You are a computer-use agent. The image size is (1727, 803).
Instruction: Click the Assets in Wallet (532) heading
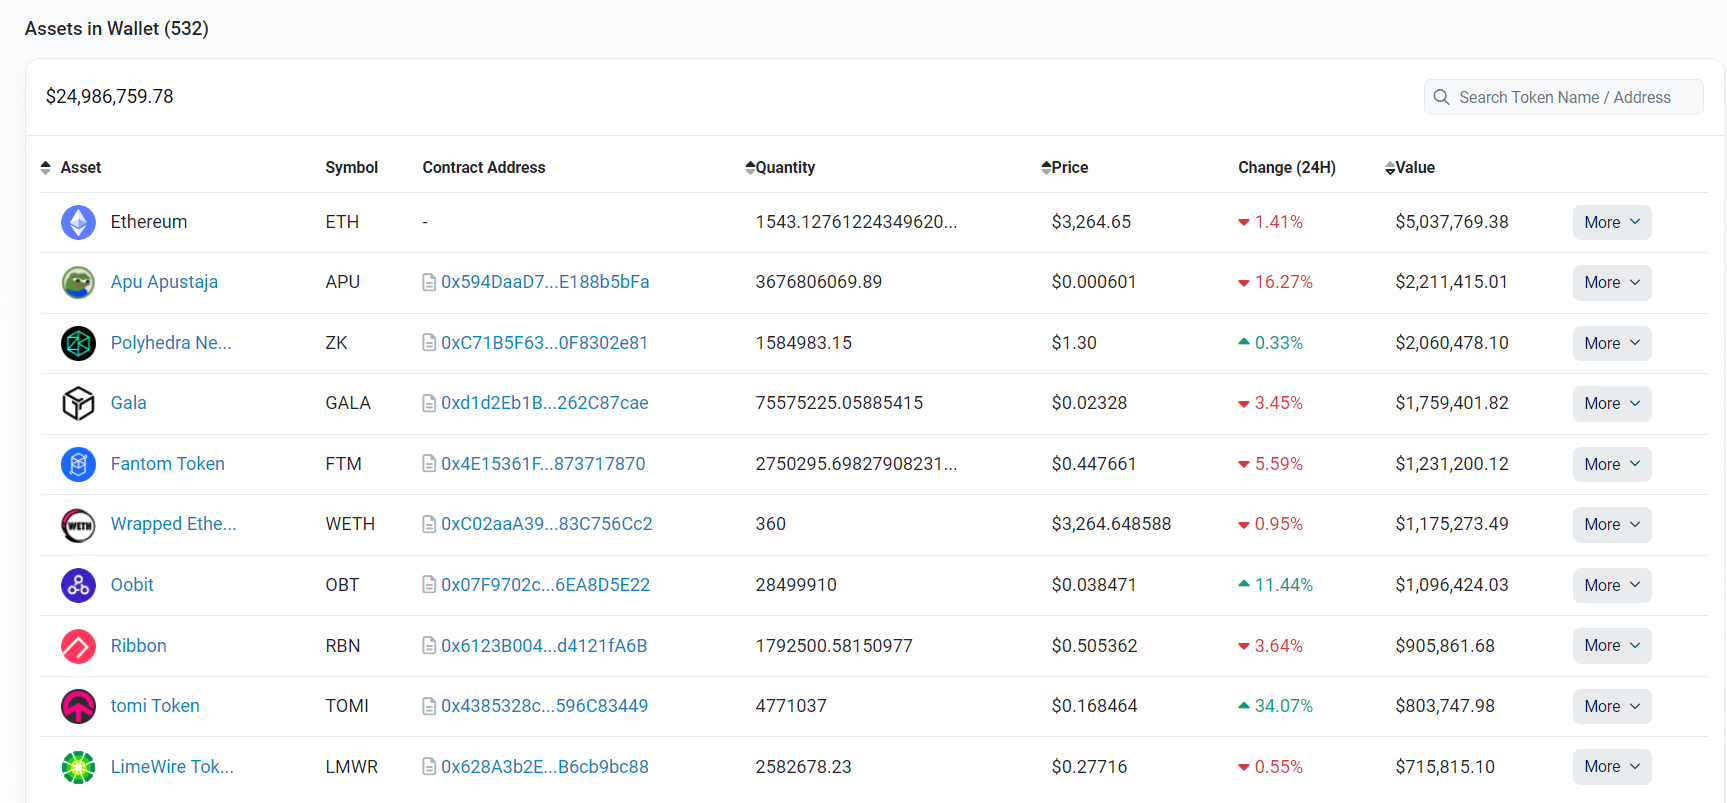click(117, 29)
